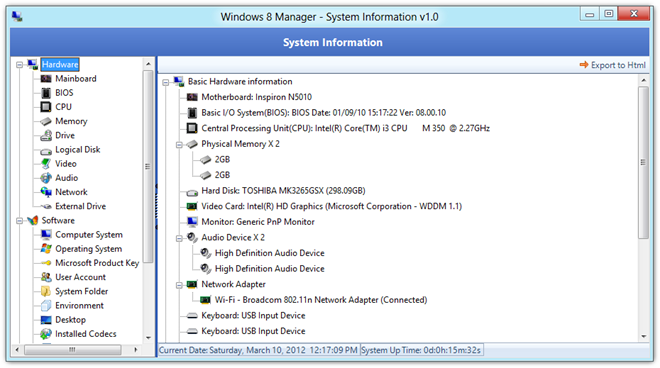The width and height of the screenshot is (660, 368).
Task: Select the Memory module icon in the sidebar
Action: (x=46, y=121)
